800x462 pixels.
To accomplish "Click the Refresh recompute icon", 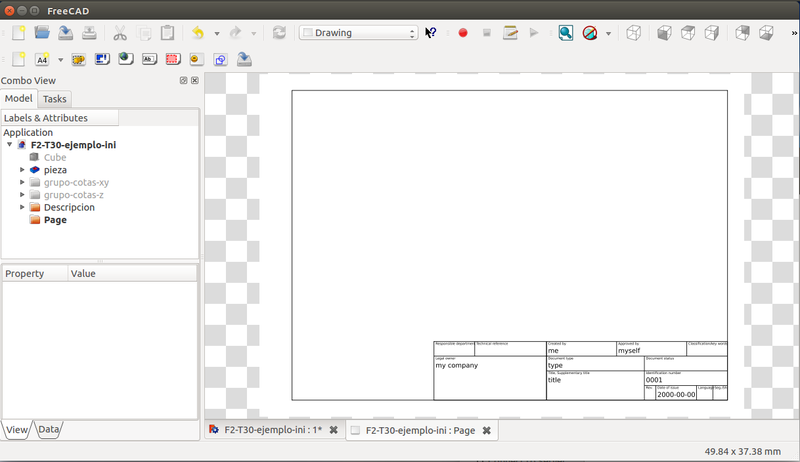I will 279,33.
